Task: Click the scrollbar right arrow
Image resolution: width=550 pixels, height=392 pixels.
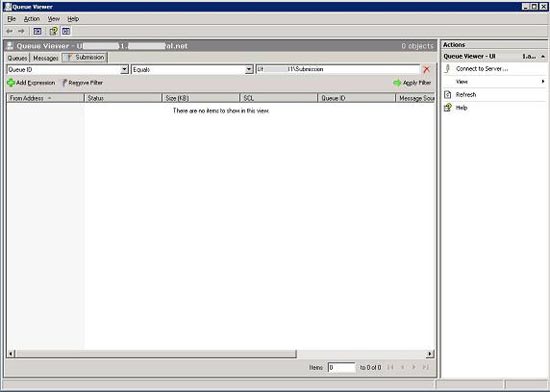Action: point(430,354)
